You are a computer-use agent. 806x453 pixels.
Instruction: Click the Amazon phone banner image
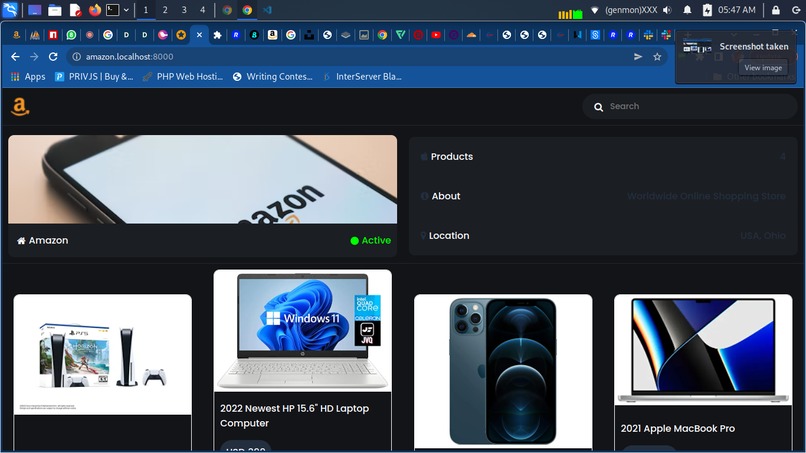click(x=203, y=179)
